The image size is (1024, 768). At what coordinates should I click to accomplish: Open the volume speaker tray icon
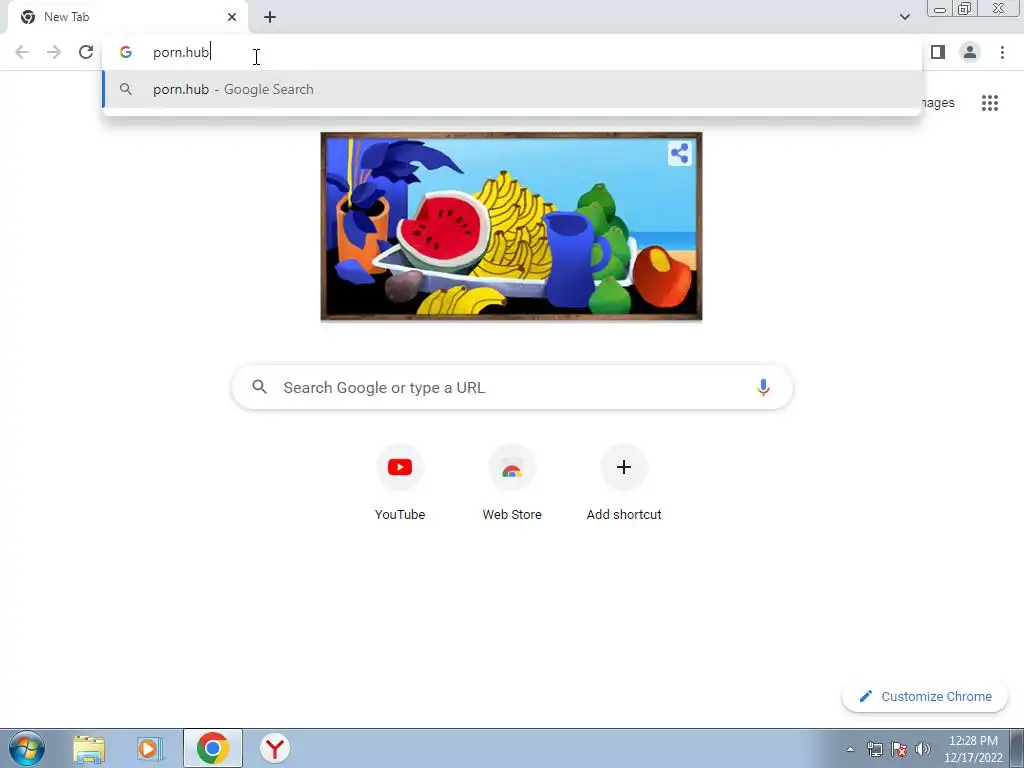(922, 749)
